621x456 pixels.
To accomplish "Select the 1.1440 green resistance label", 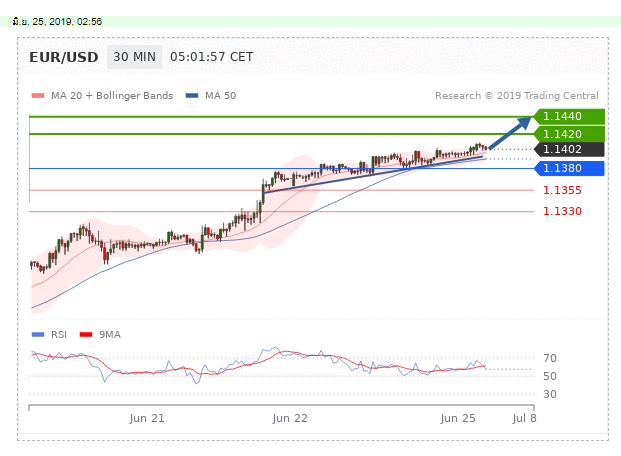I will [x=570, y=117].
